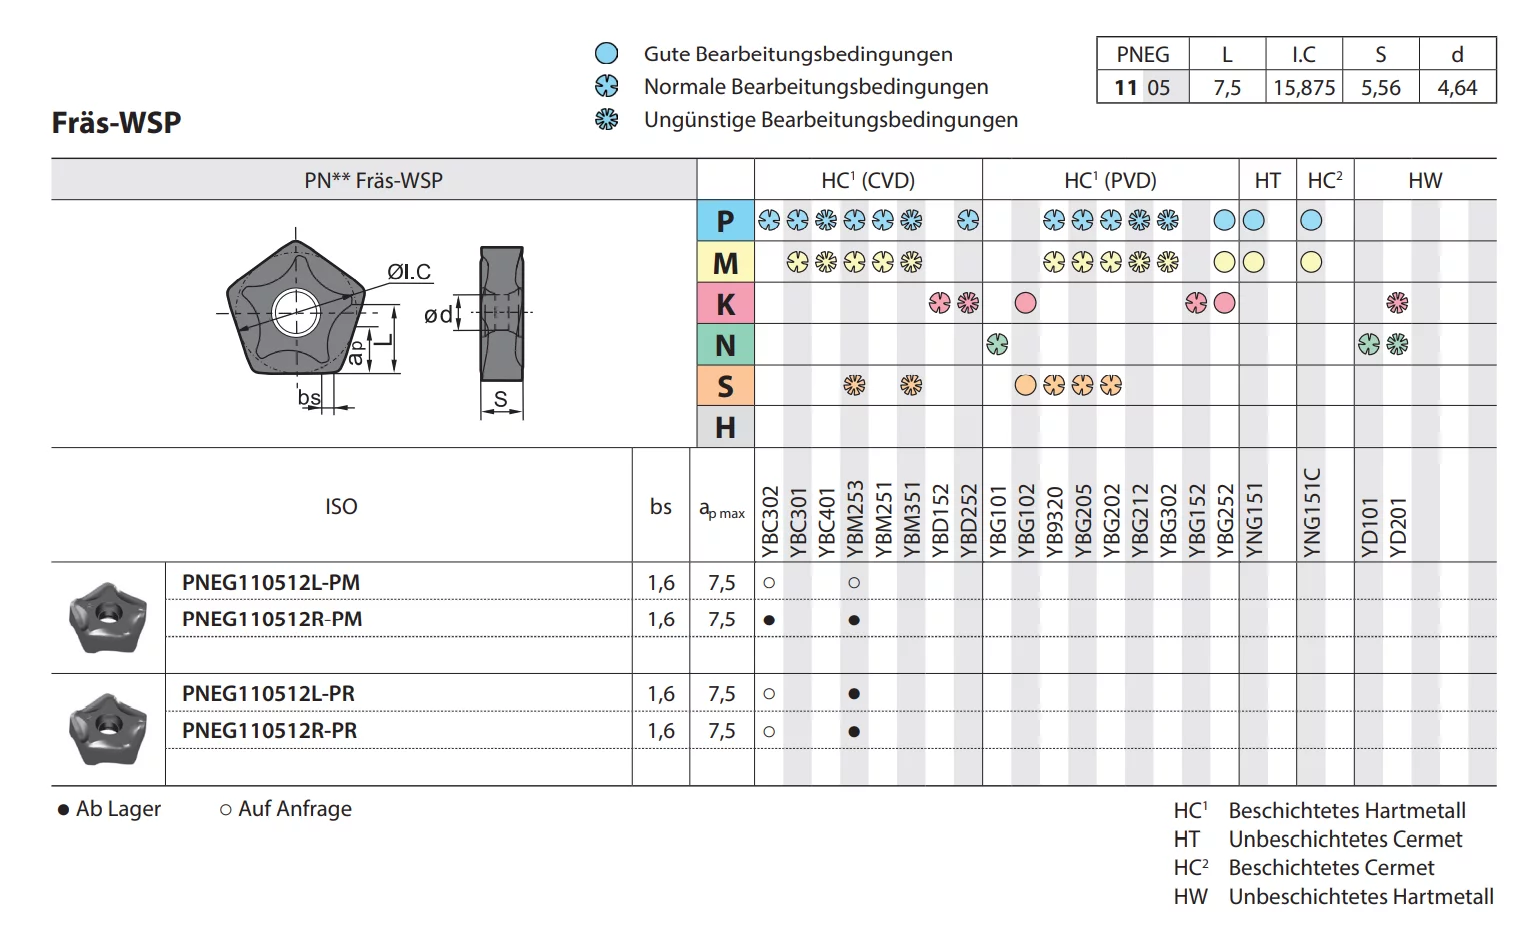Viewport: 1533px width, 946px height.
Task: Click the M row yellow circle under YBG252
Action: [x=1225, y=262]
